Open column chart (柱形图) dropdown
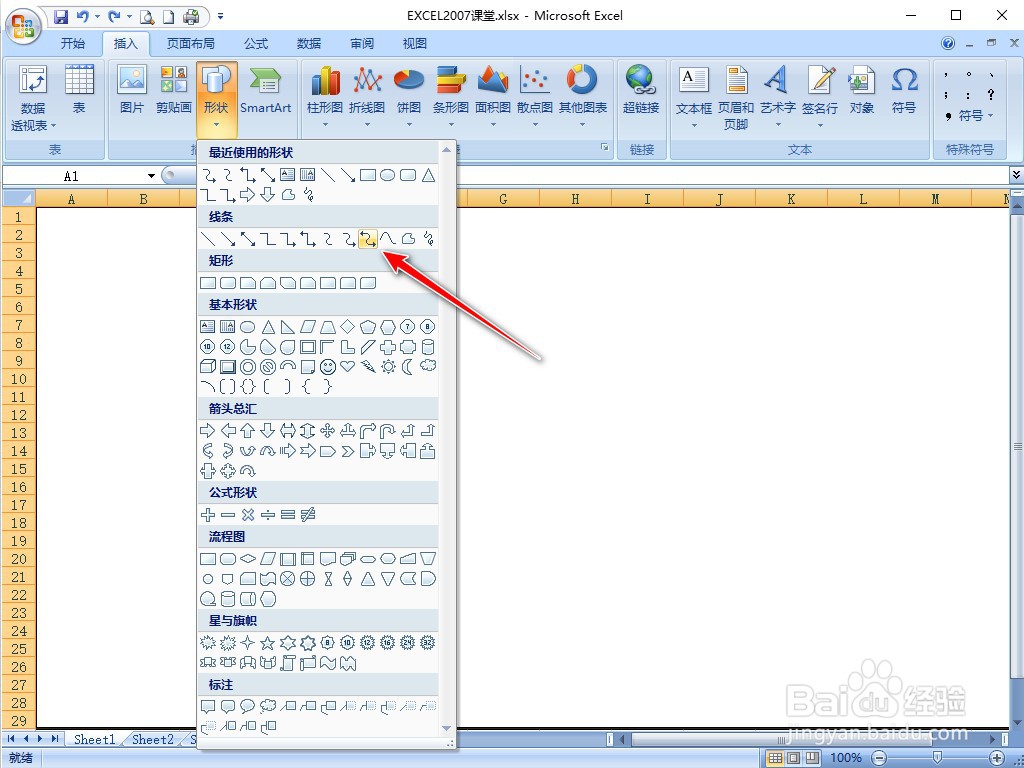The width and height of the screenshot is (1024, 768). point(325,97)
